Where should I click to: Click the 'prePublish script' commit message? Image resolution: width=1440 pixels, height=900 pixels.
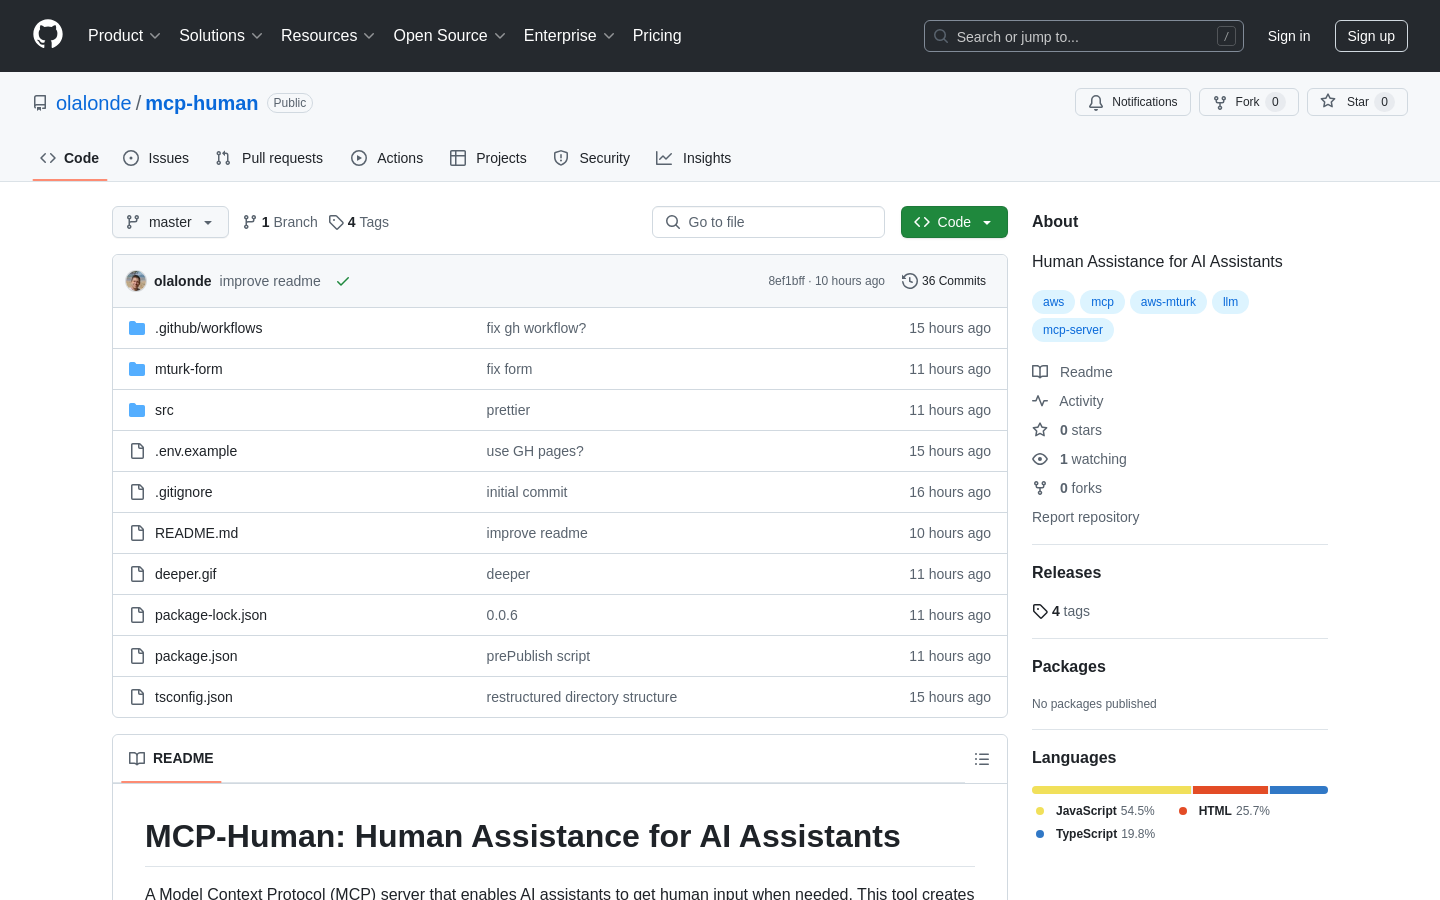pos(538,656)
